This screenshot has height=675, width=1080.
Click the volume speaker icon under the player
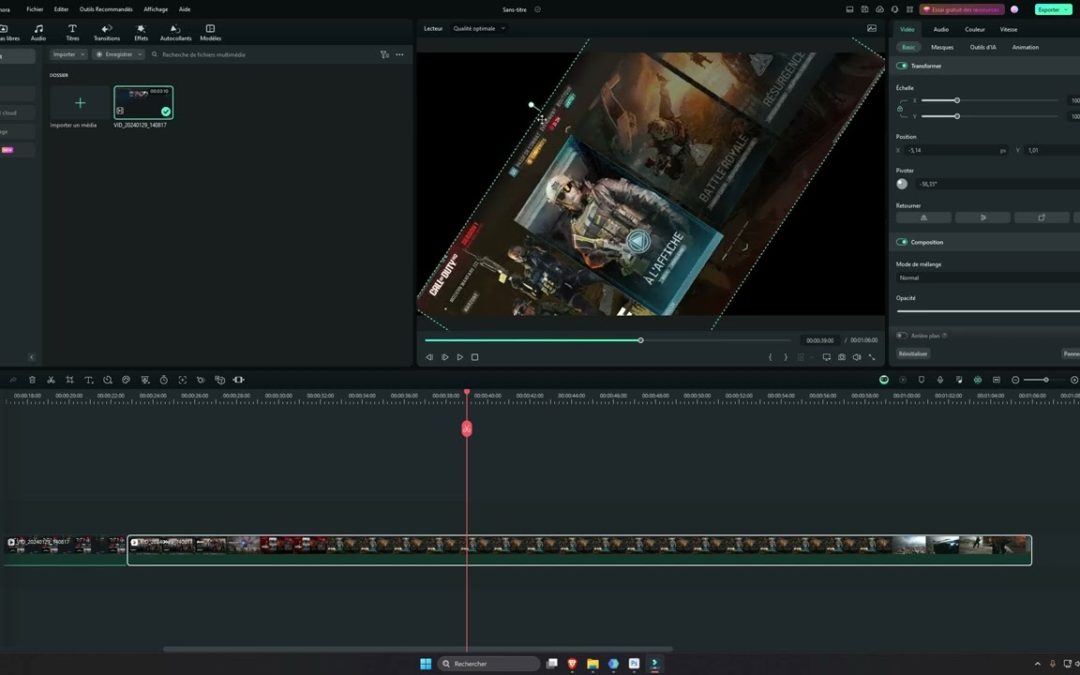[x=857, y=357]
